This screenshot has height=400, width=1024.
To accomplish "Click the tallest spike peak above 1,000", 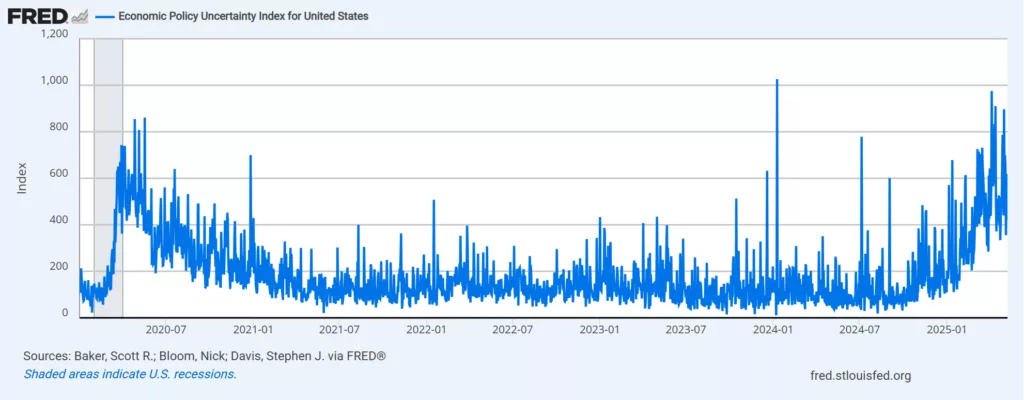I will pyautogui.click(x=777, y=80).
